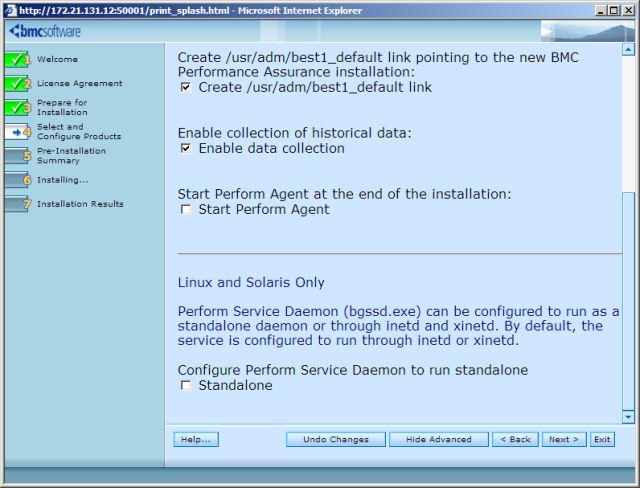Click the step 5 Pre-Installation Summary icon
The image size is (640, 488).
pos(18,156)
